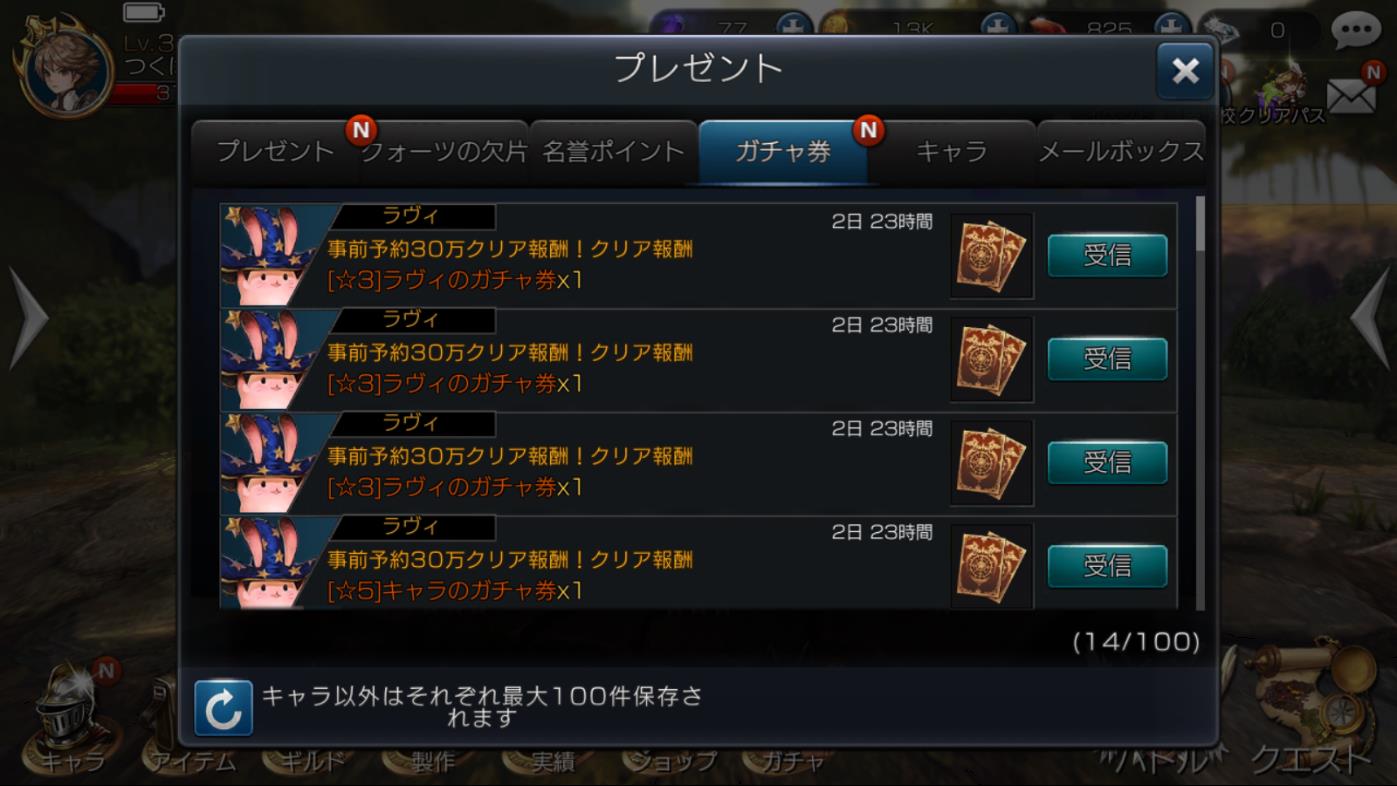Open the mail envelope icon
Viewport: 1397px width, 786px height.
[1351, 96]
